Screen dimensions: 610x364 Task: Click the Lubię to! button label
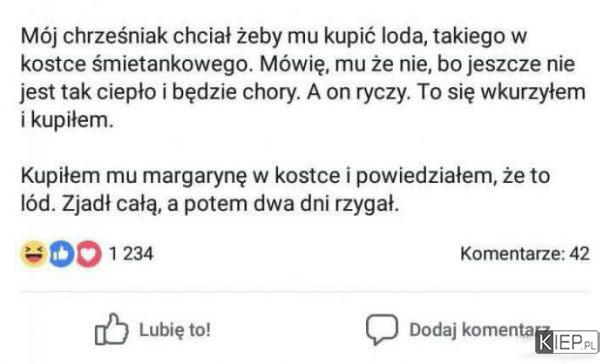click(175, 330)
